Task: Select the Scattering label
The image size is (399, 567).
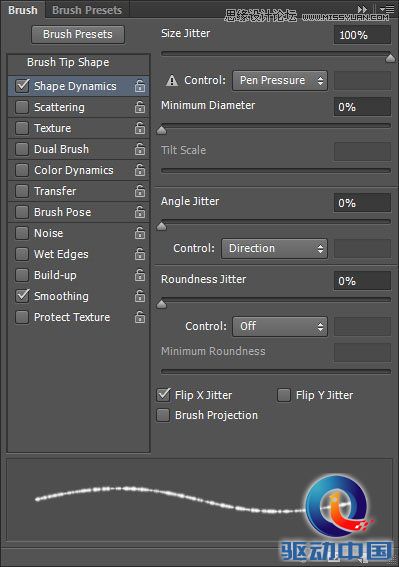Action: click(59, 107)
